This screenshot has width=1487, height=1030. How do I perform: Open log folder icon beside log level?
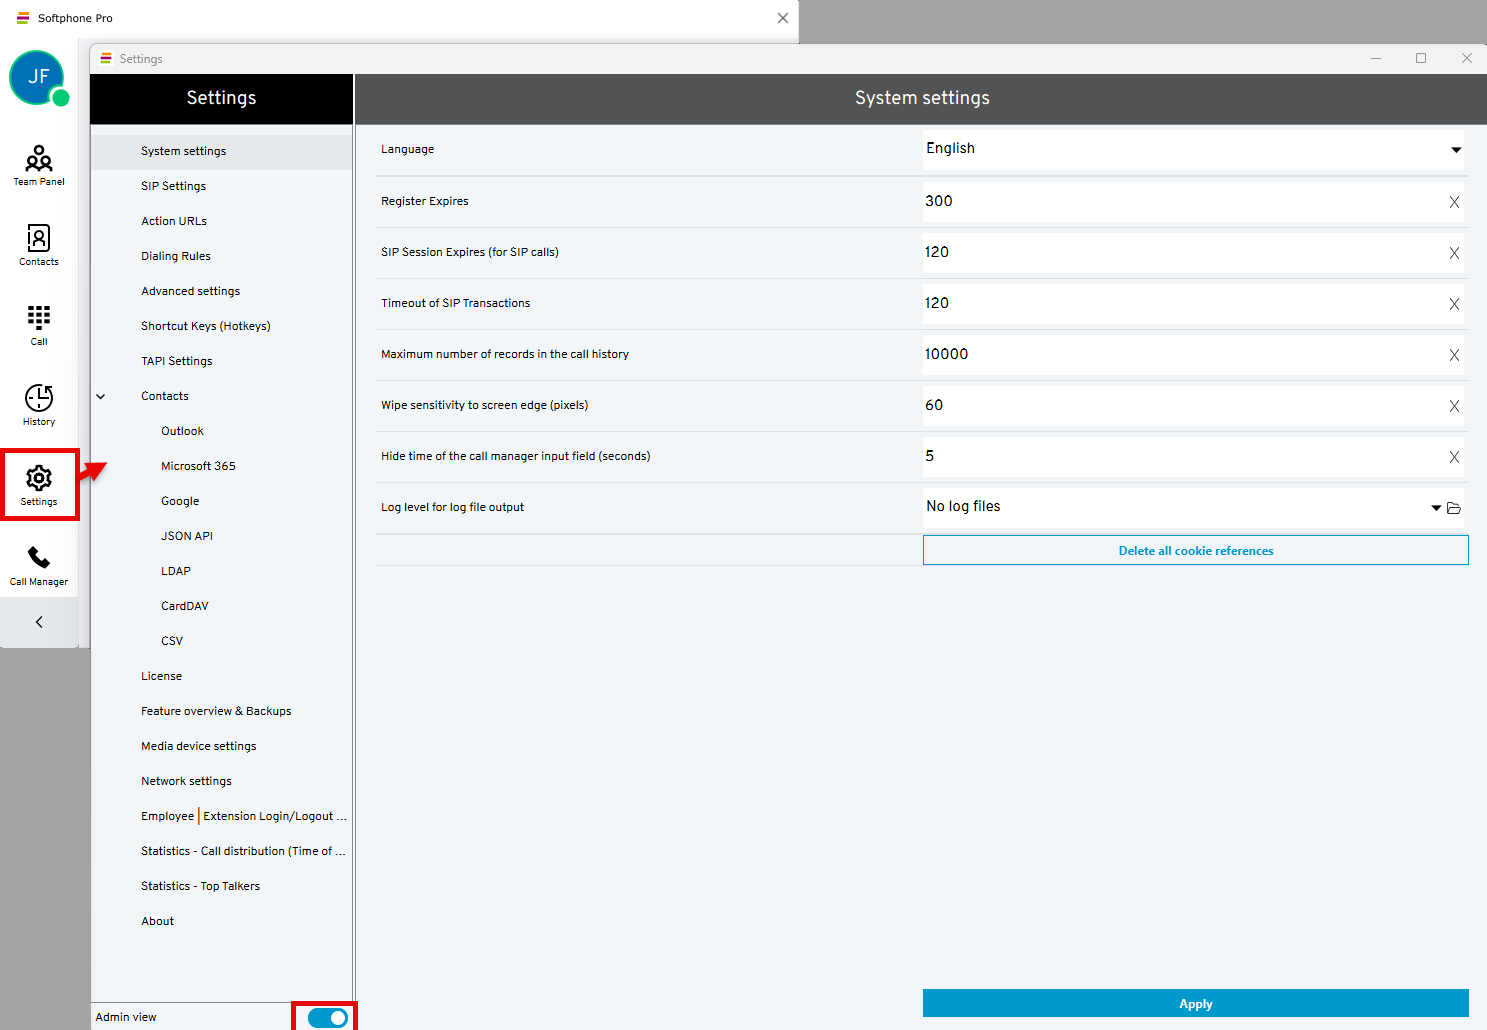[1454, 508]
